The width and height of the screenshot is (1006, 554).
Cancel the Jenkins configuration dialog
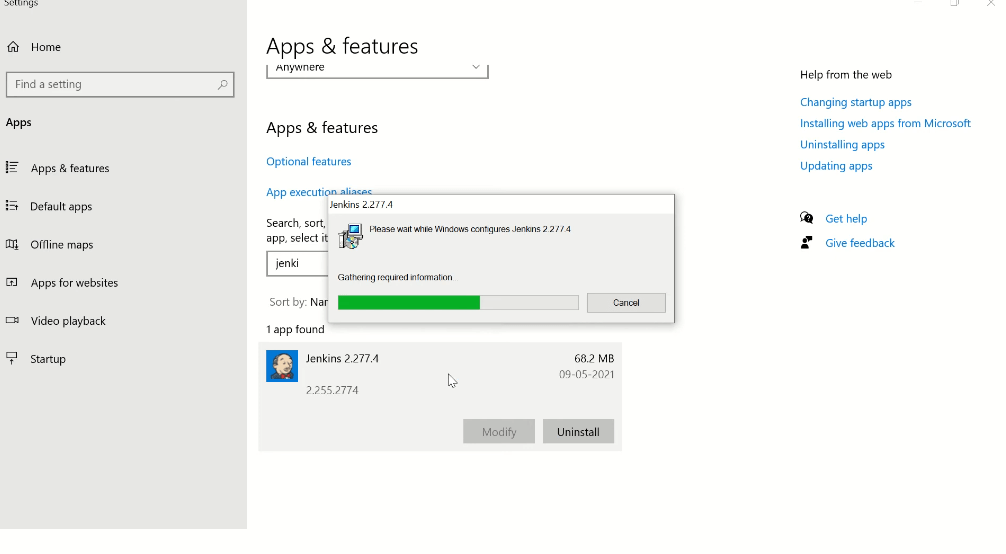pyautogui.click(x=626, y=303)
